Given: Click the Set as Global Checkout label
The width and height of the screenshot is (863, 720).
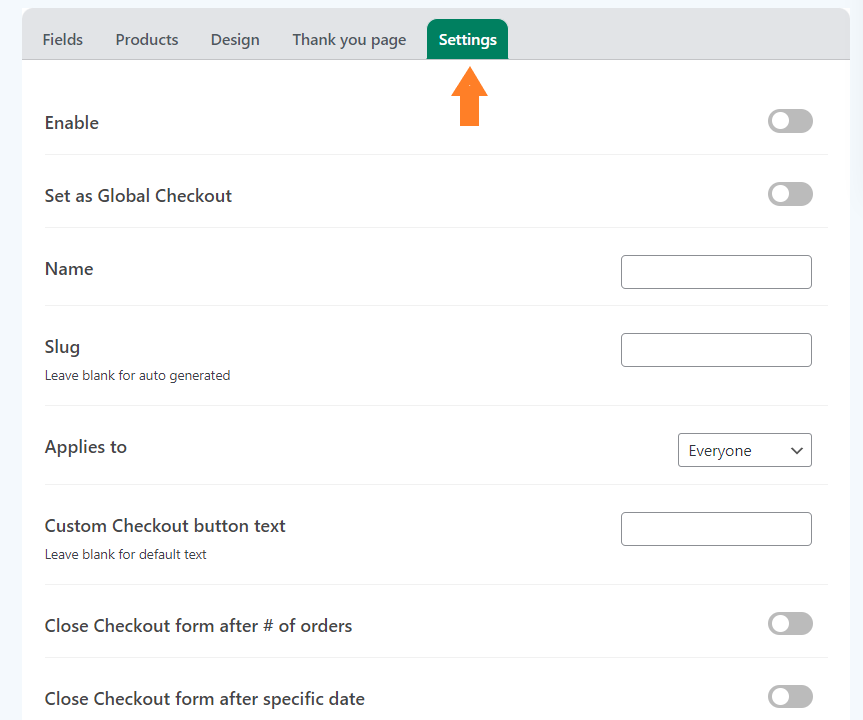Looking at the screenshot, I should tap(138, 196).
